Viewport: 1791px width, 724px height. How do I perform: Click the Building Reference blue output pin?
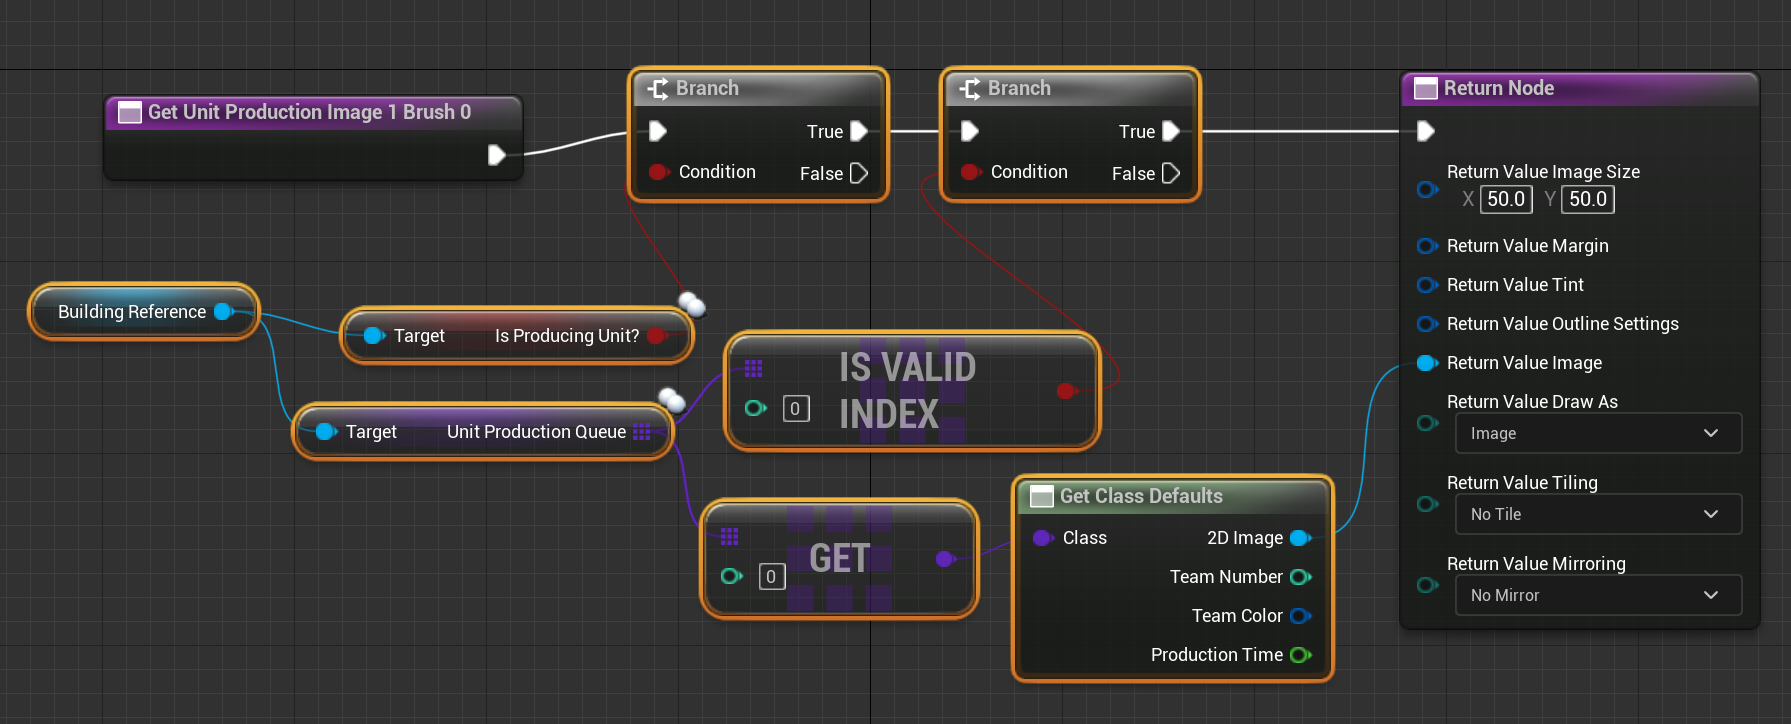(223, 312)
